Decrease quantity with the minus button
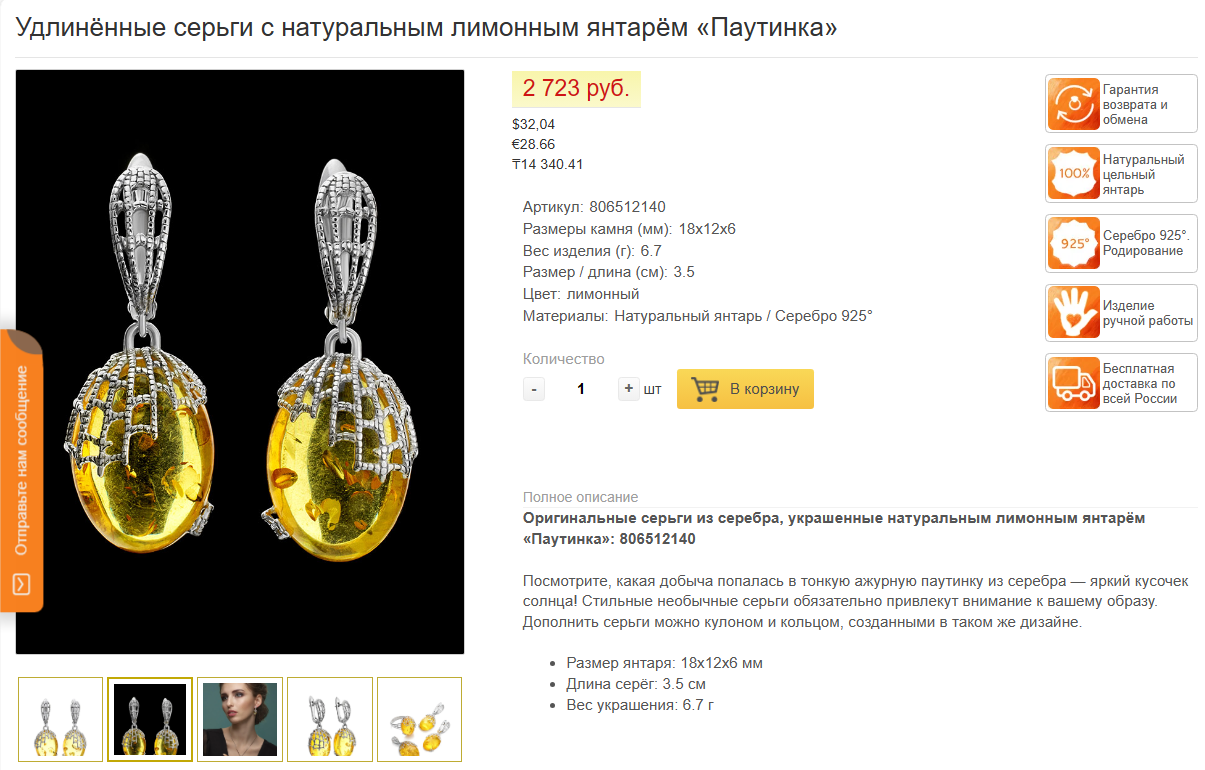Screen dimensions: 1205x770 click(534, 389)
